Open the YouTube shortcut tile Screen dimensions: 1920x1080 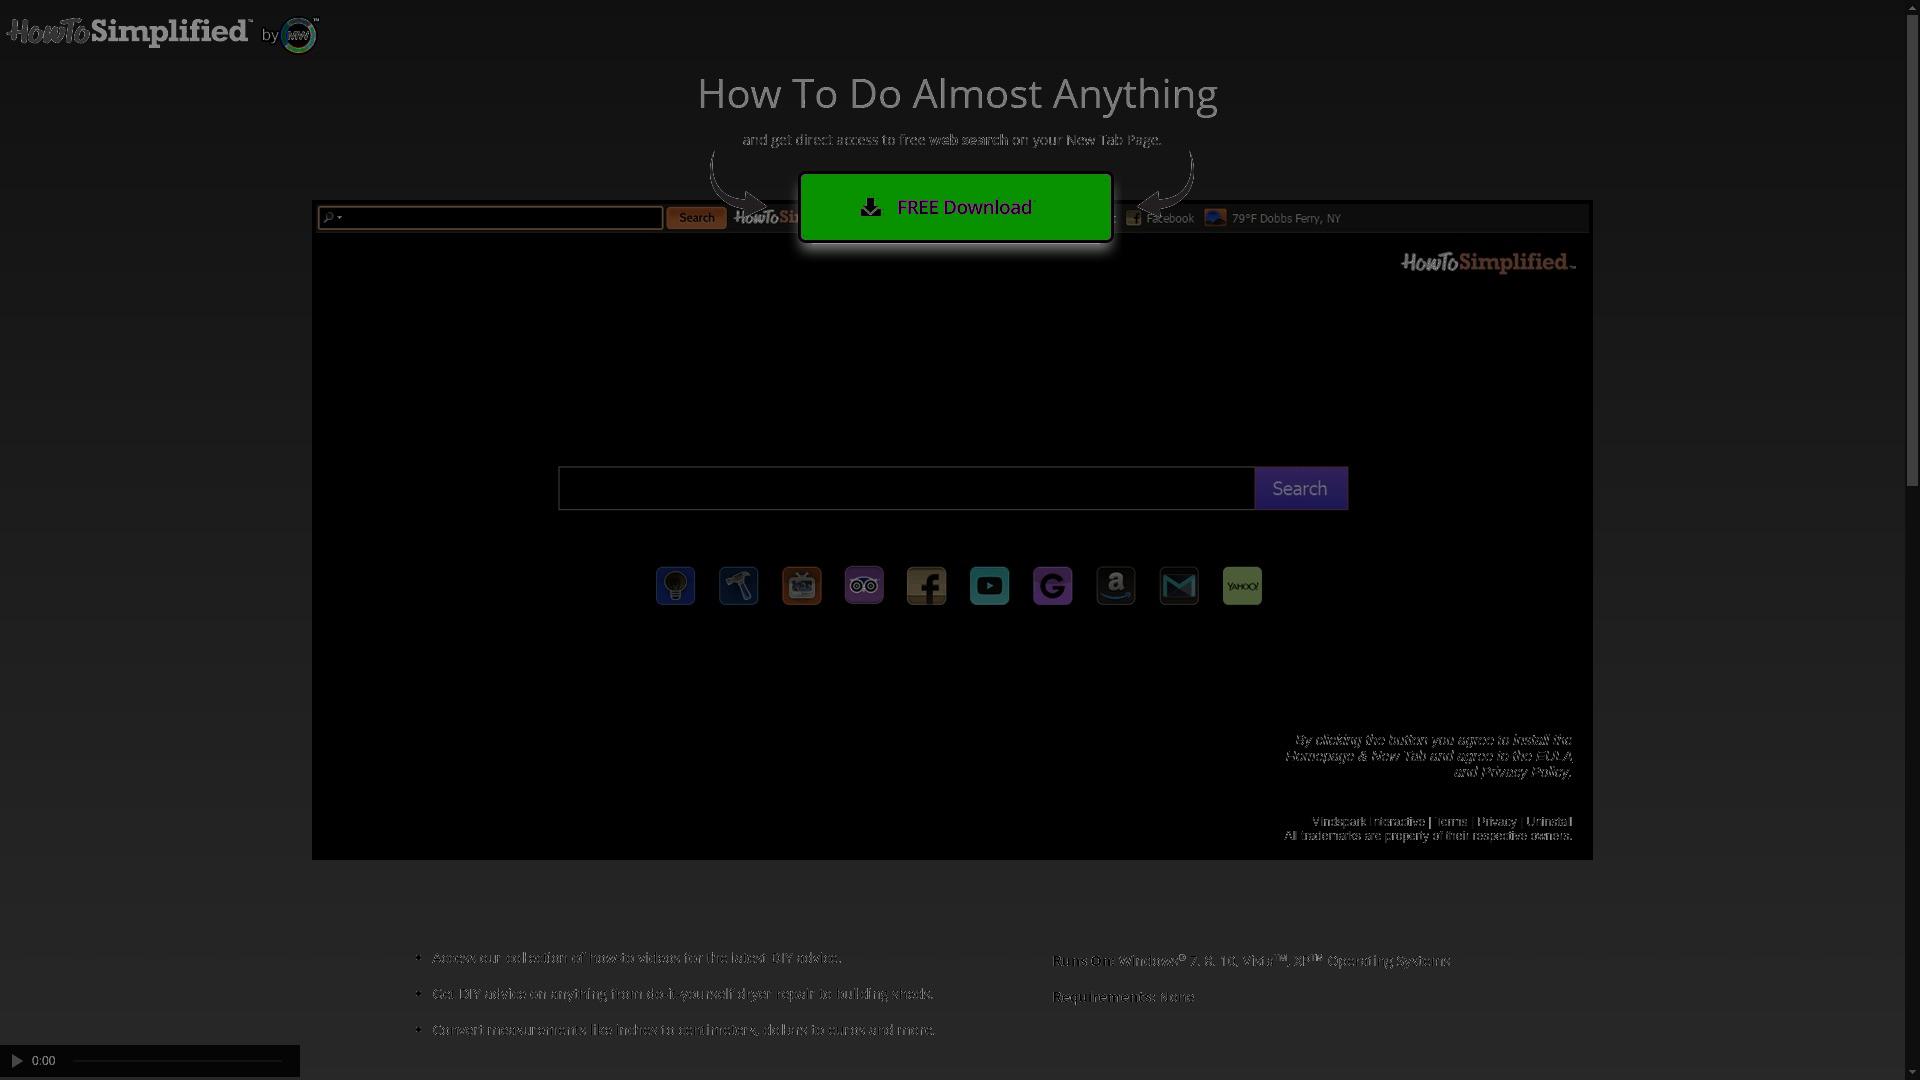(989, 586)
